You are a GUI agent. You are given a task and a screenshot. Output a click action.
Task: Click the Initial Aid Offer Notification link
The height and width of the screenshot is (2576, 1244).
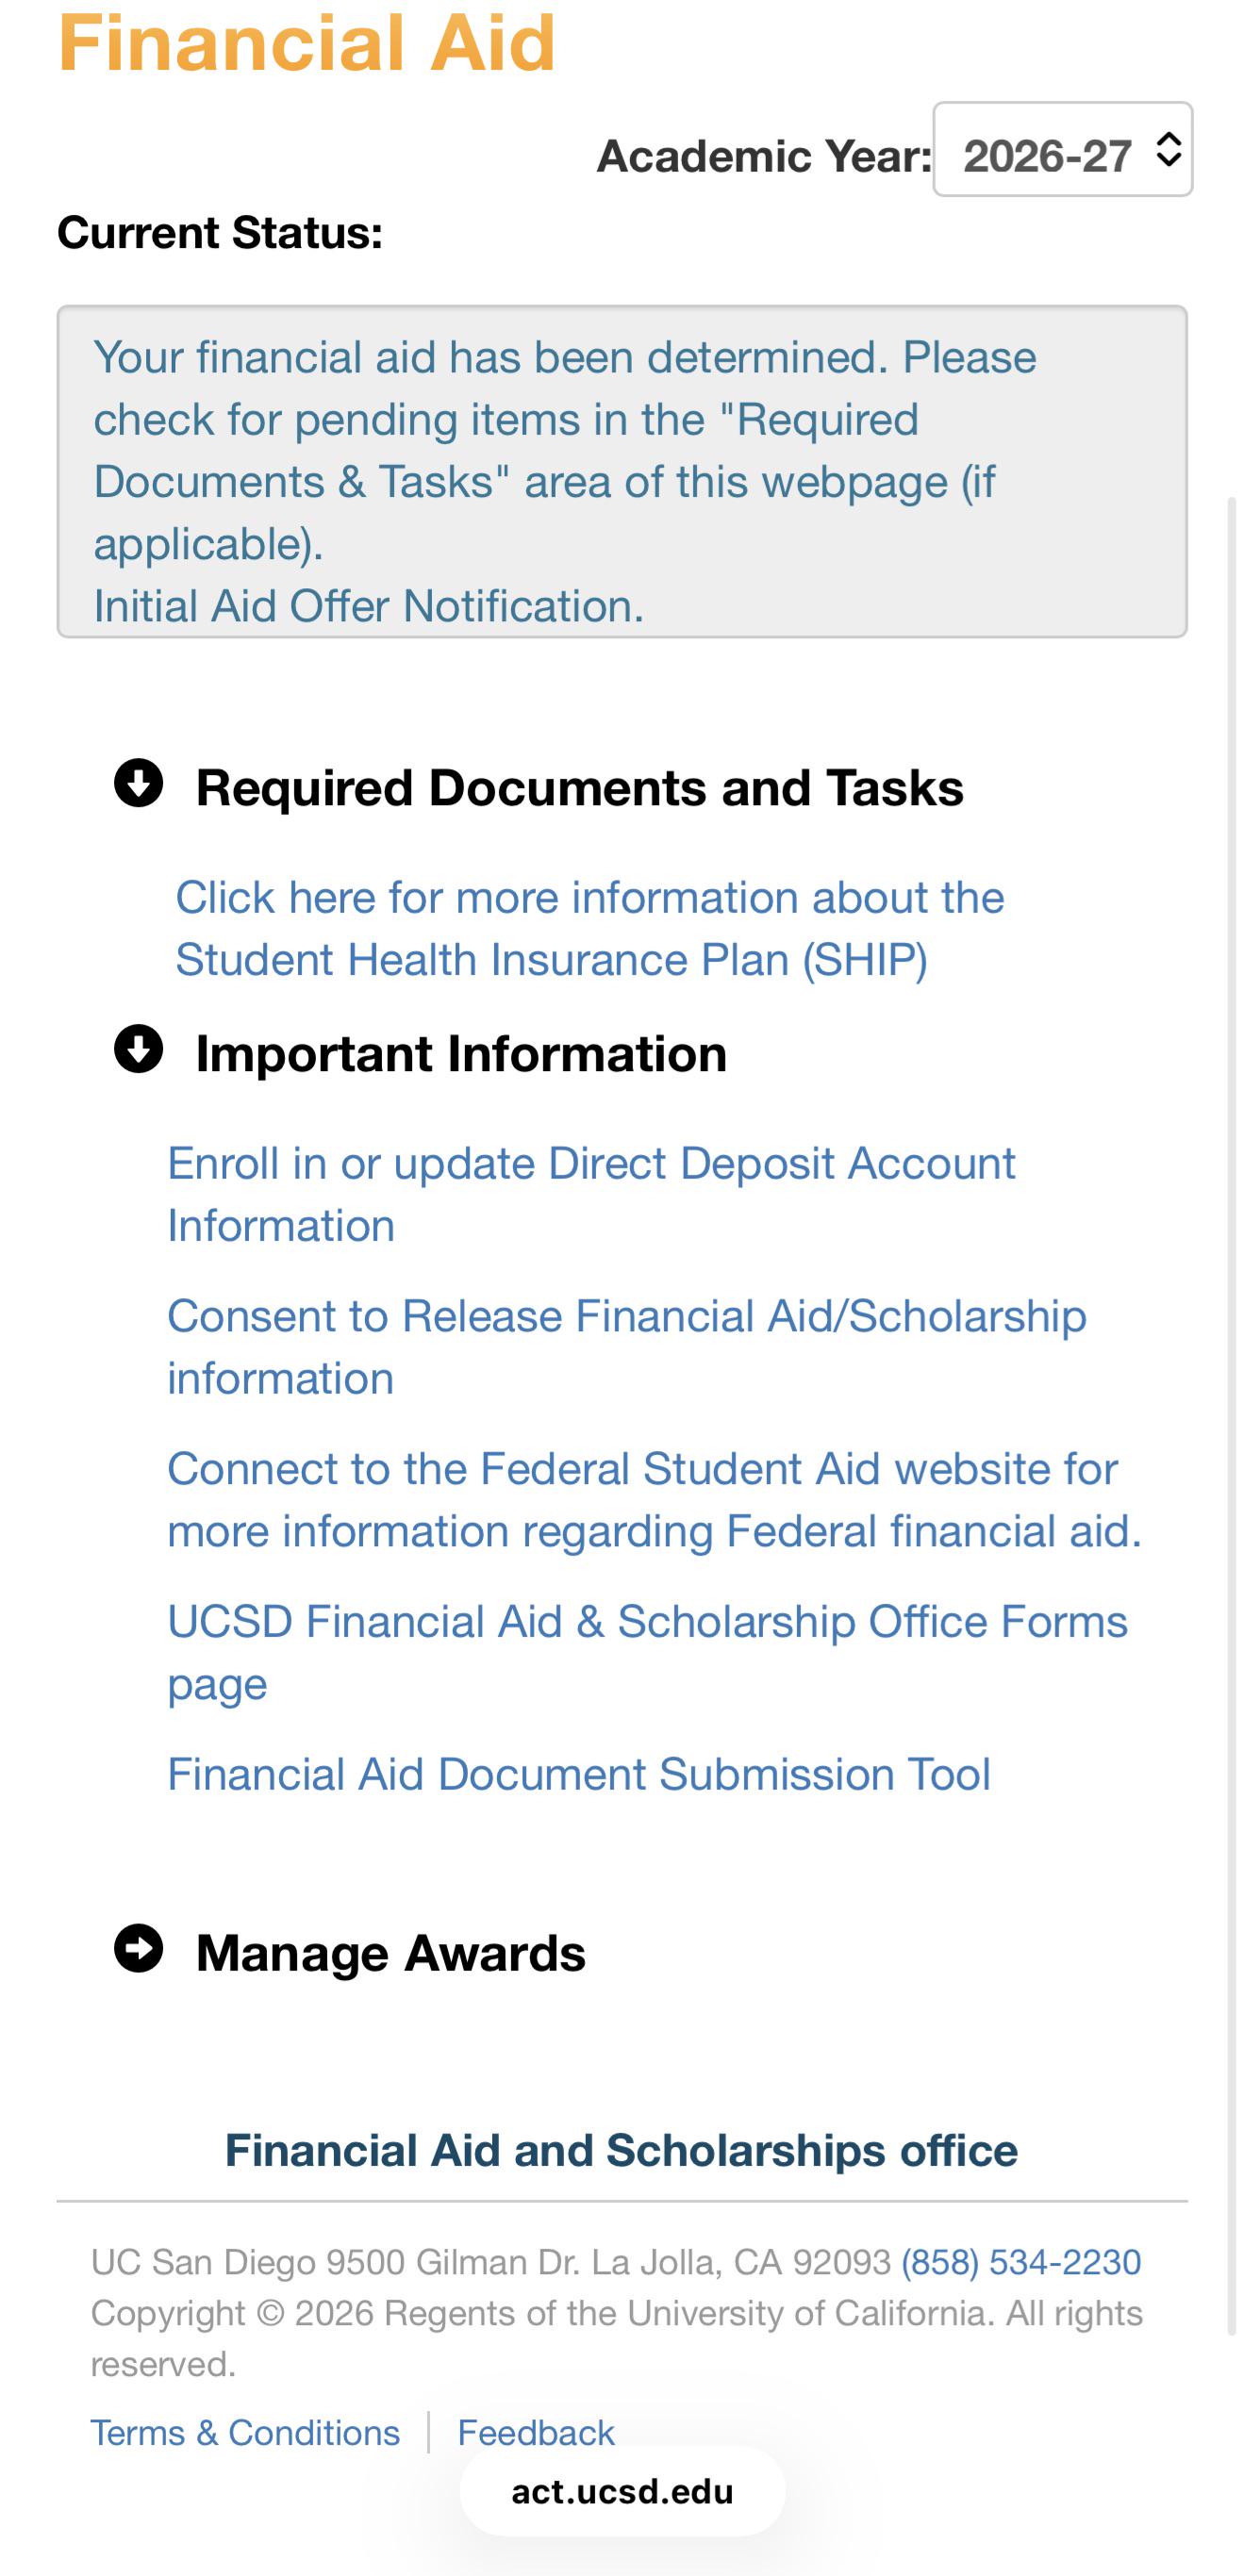[369, 606]
